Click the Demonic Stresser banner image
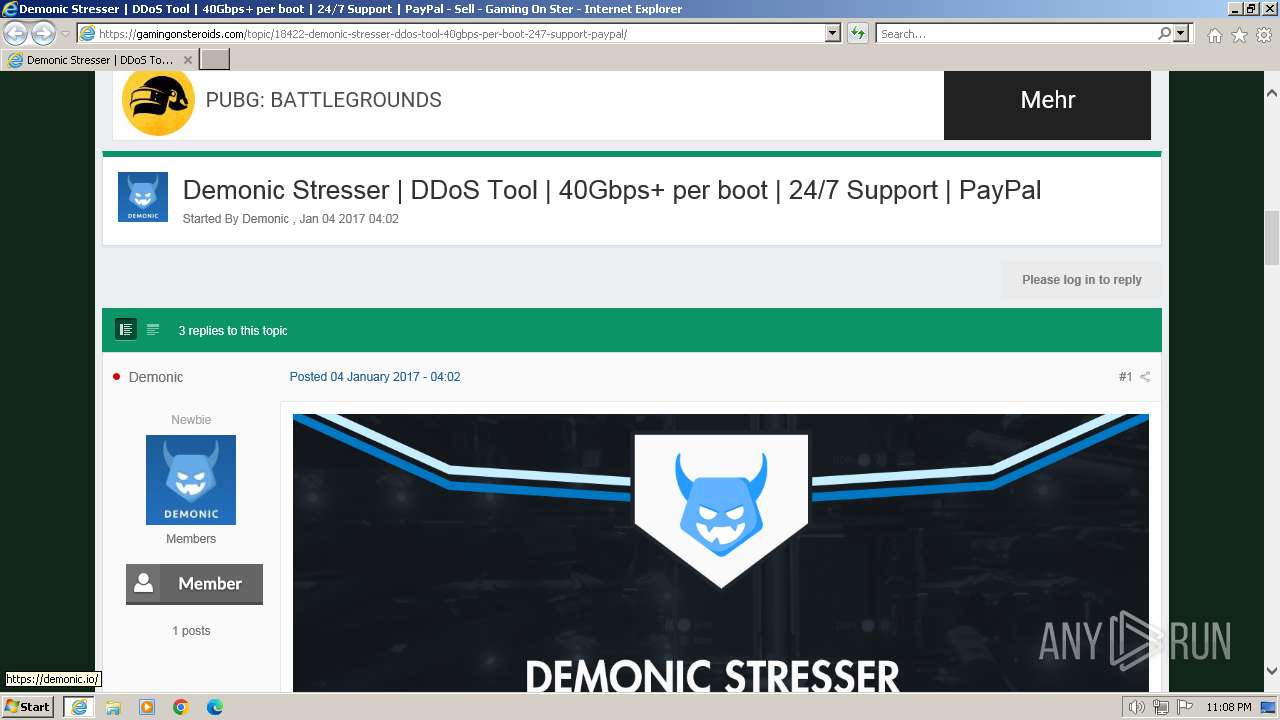Image resolution: width=1280 pixels, height=720 pixels. (x=720, y=552)
